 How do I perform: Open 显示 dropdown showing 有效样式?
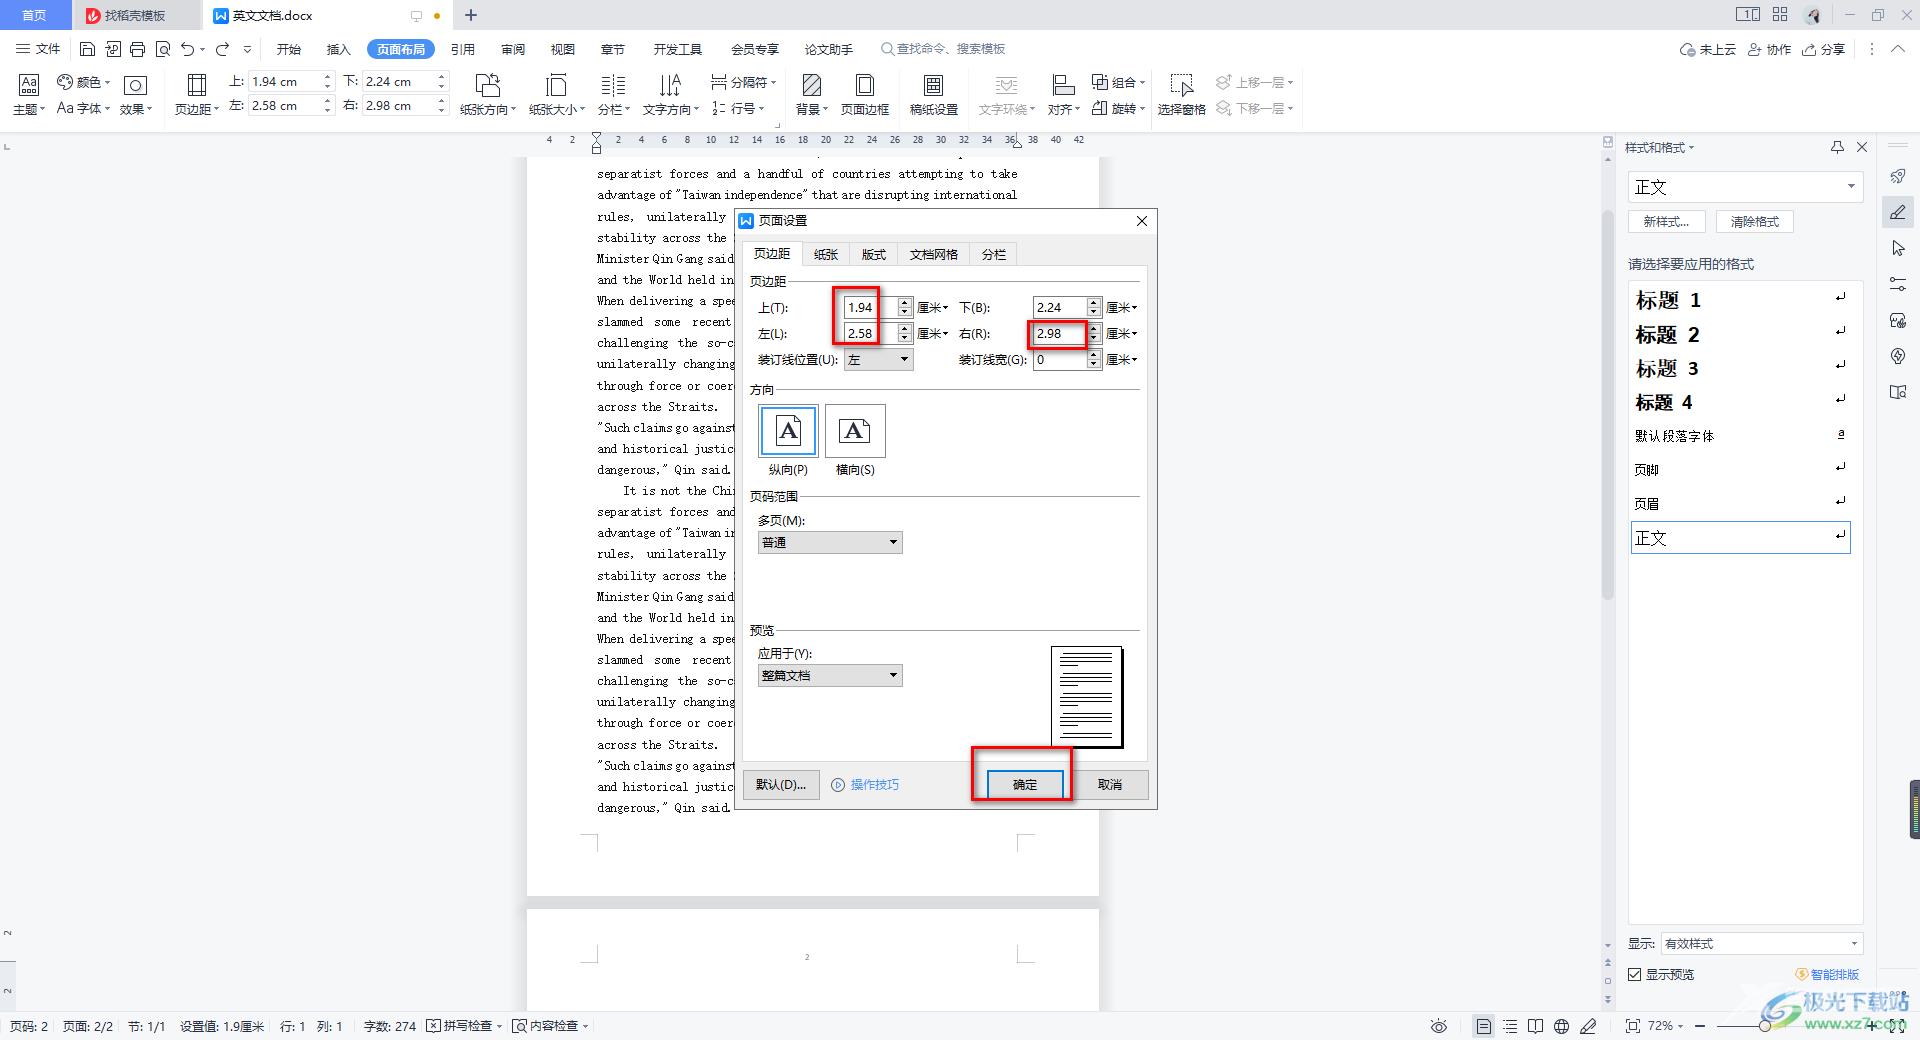pos(1761,943)
